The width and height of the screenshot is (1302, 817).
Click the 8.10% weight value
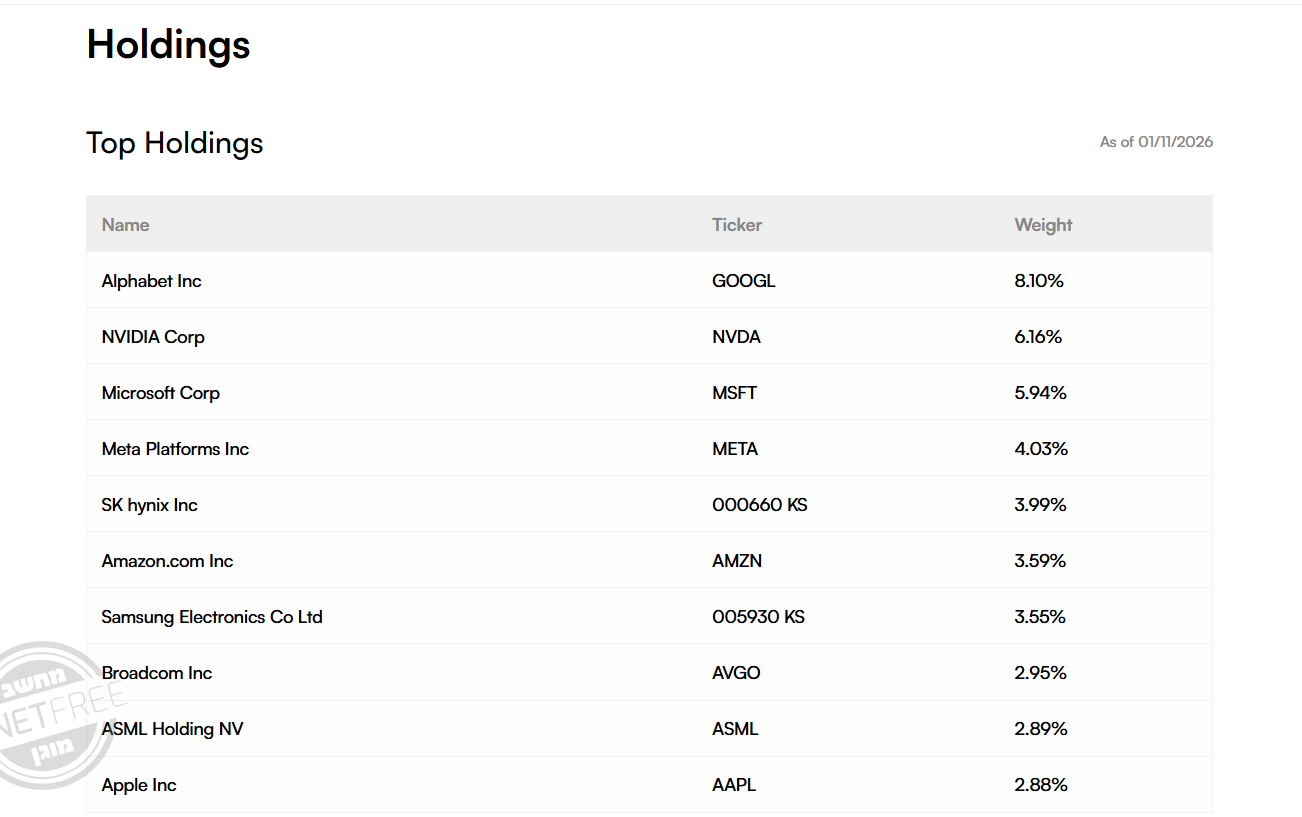1038,281
